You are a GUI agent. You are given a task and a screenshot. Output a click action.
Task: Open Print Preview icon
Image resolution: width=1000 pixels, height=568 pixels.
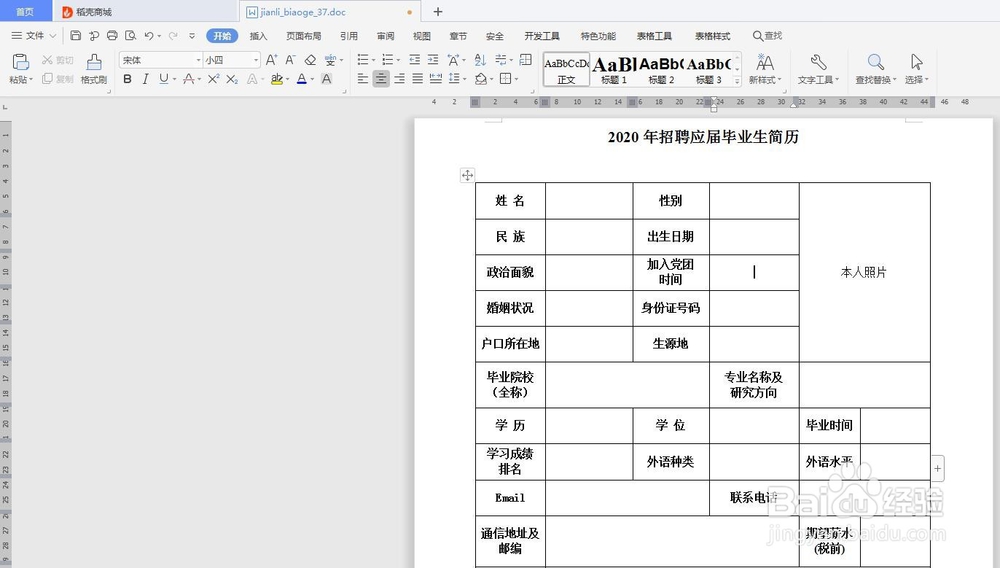click(131, 36)
